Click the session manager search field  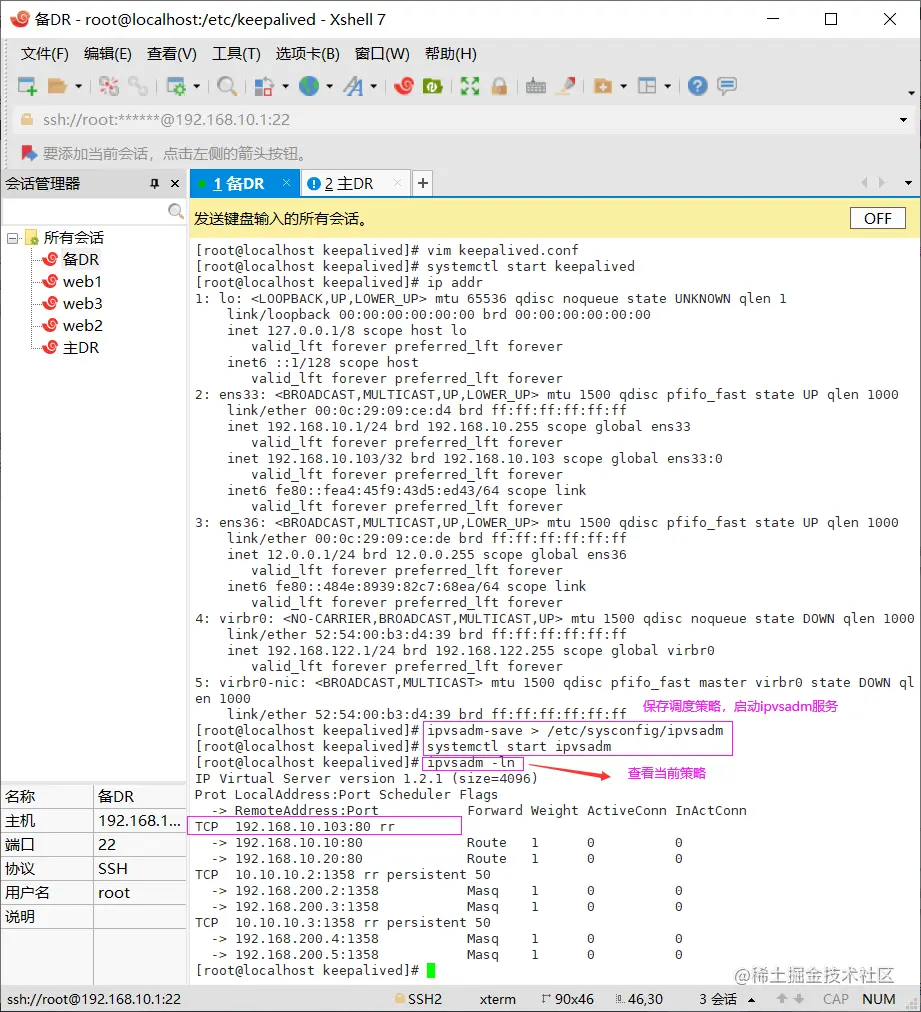click(85, 211)
